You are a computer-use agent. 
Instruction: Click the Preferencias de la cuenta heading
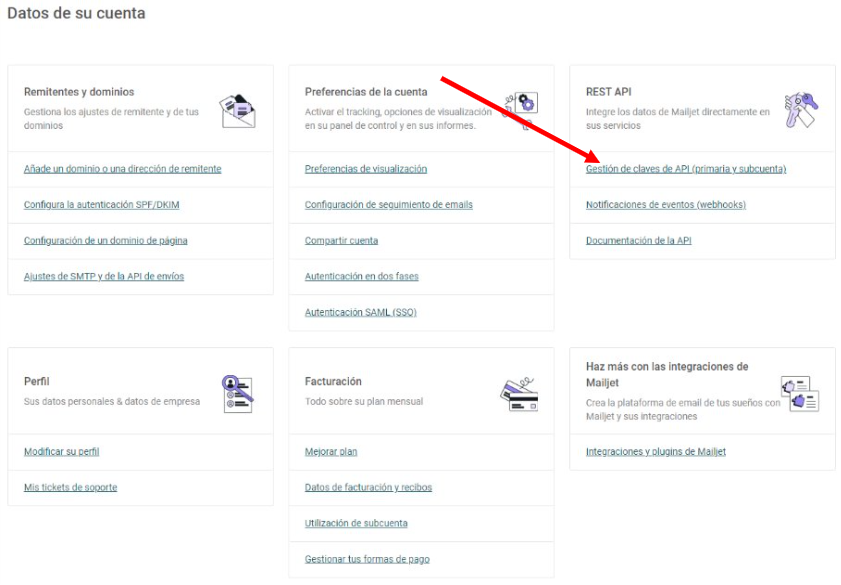[366, 92]
